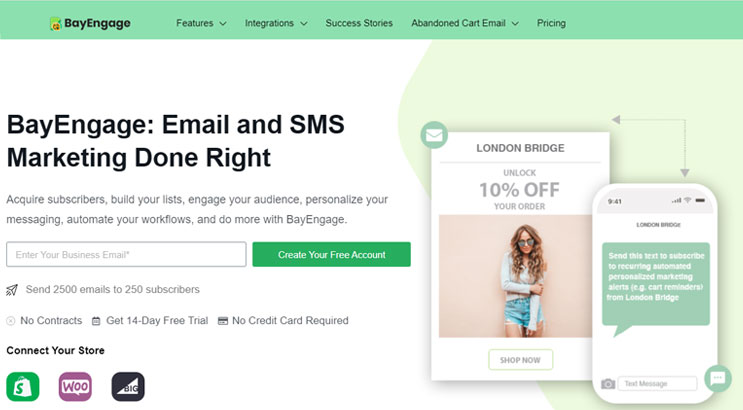743x410 pixels.
Task: Open the live chat bubble widget
Action: (718, 378)
